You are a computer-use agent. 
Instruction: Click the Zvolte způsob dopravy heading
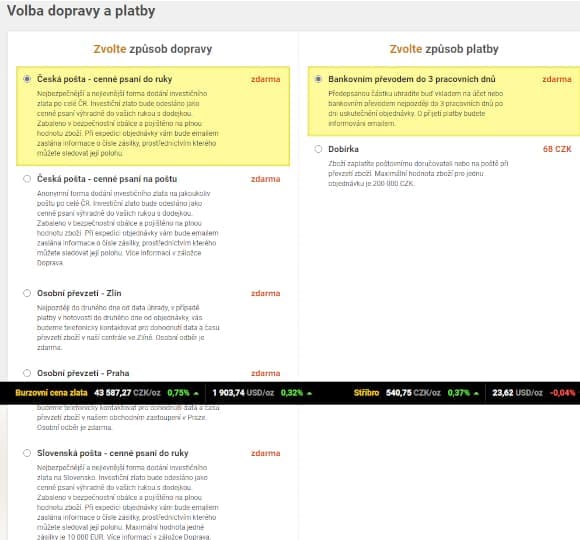point(152,49)
